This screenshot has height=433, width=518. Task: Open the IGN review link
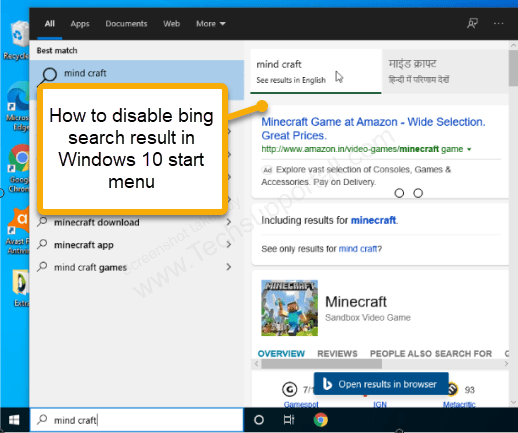(380, 404)
